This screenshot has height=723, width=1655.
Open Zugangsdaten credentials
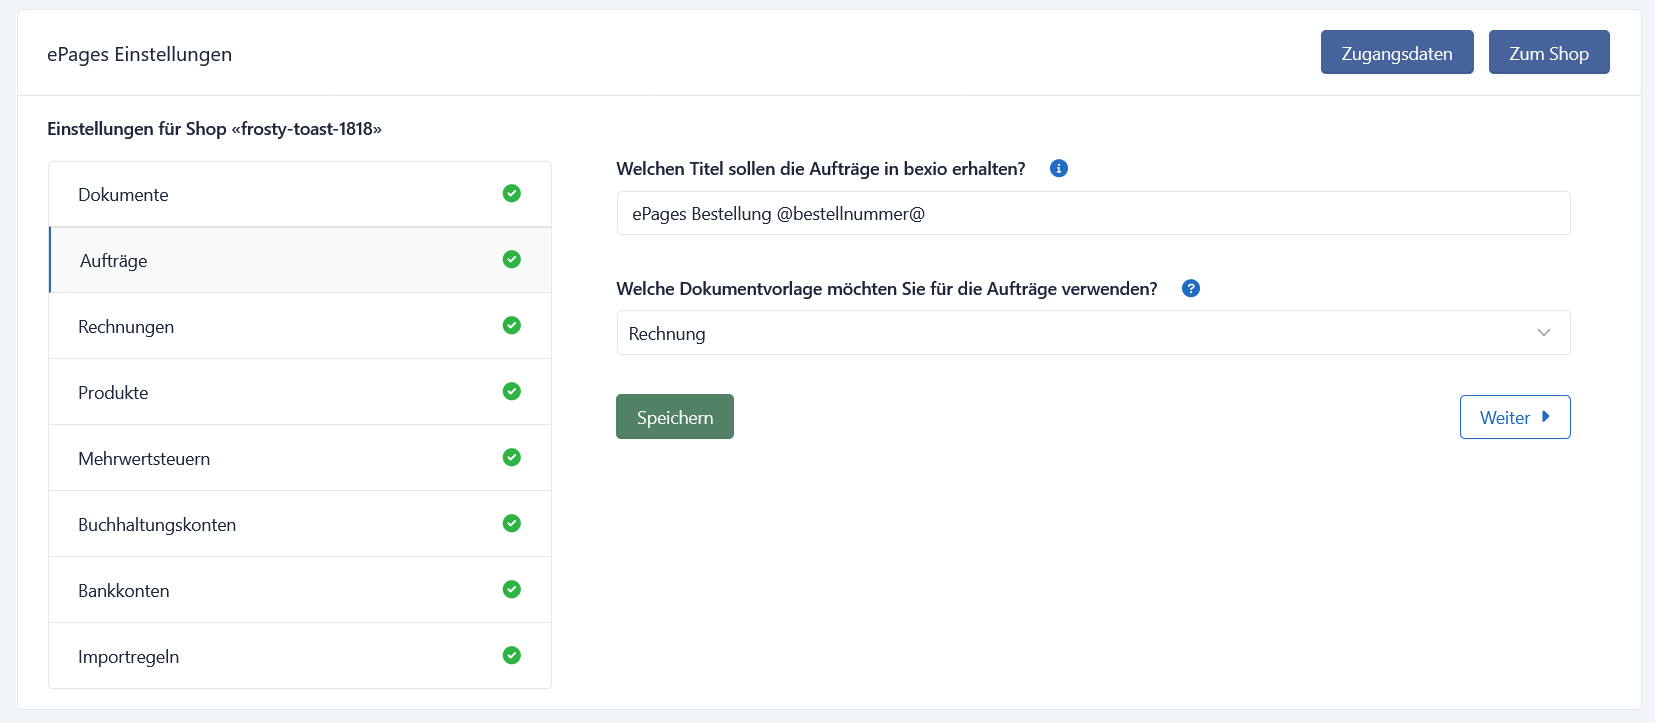(x=1397, y=52)
